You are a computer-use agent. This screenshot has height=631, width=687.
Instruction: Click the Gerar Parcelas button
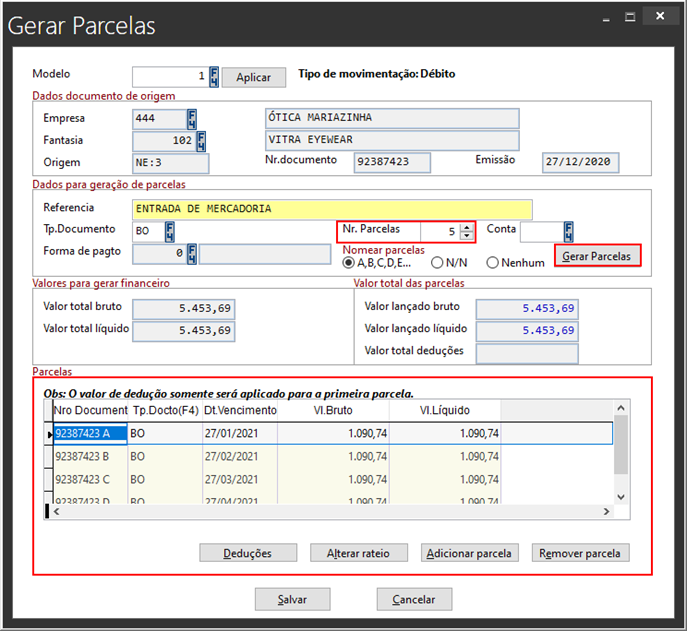[x=597, y=257]
